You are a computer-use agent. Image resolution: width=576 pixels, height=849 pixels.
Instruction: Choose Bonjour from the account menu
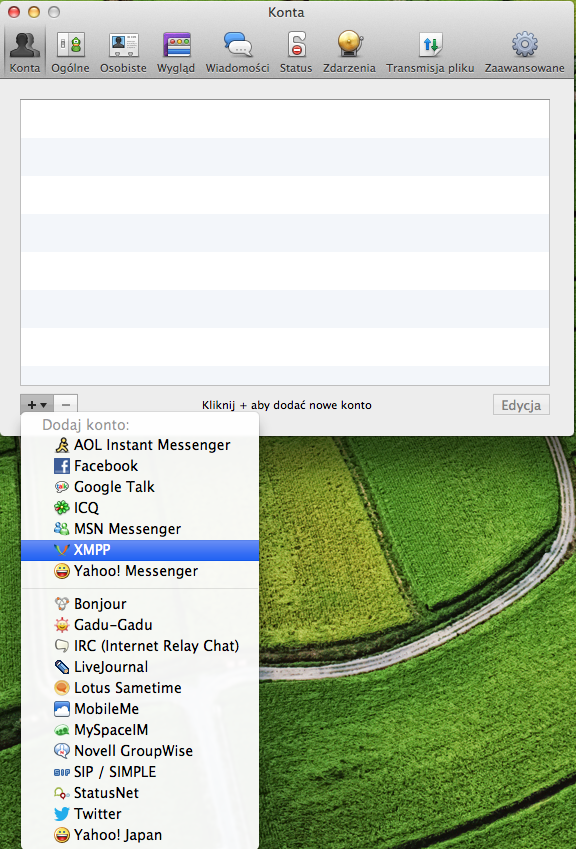coord(140,604)
